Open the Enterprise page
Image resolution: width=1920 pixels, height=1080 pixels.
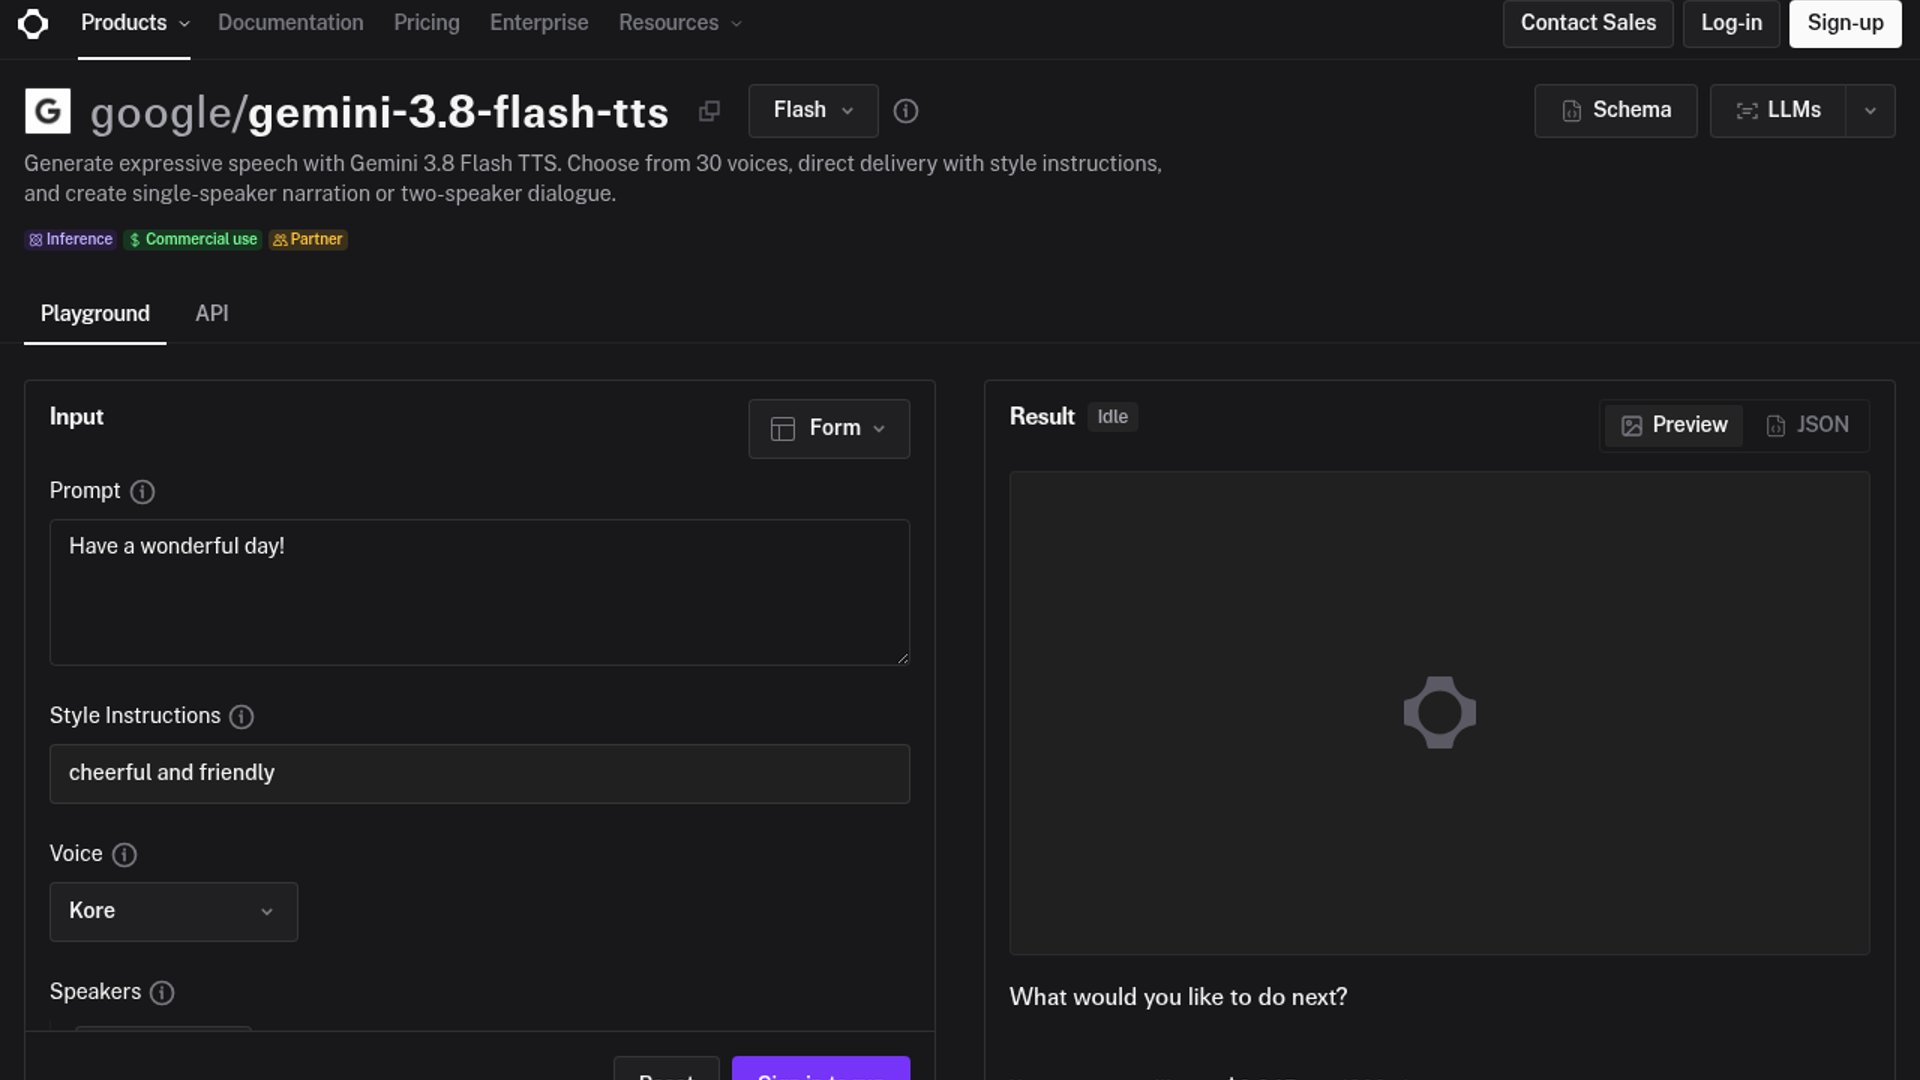[539, 23]
